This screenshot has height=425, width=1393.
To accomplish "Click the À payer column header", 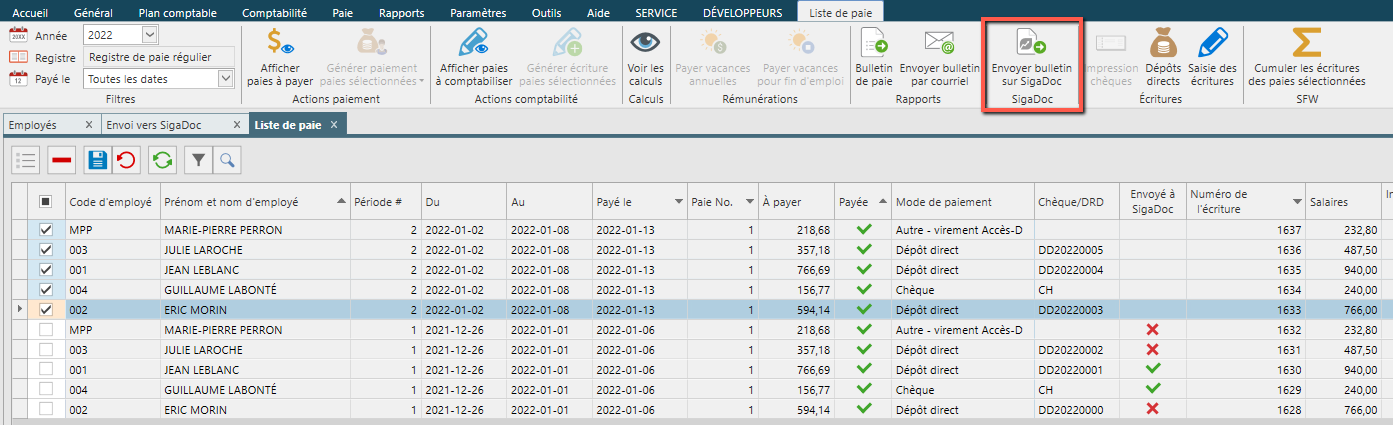I will 795,201.
